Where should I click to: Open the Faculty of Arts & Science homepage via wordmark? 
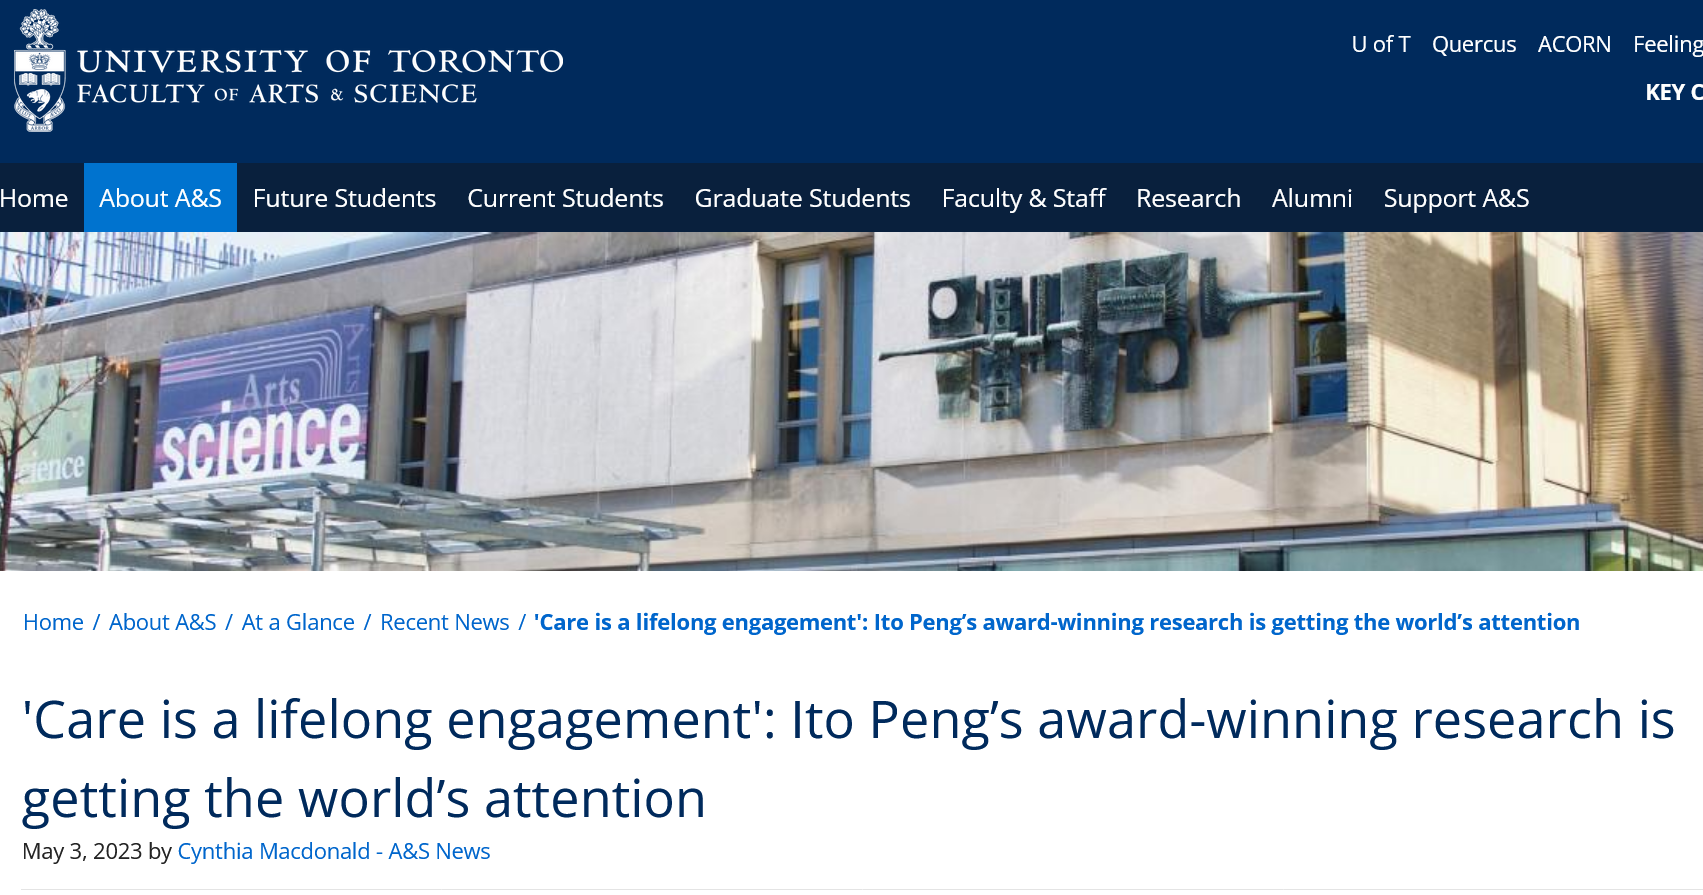pyautogui.click(x=320, y=75)
